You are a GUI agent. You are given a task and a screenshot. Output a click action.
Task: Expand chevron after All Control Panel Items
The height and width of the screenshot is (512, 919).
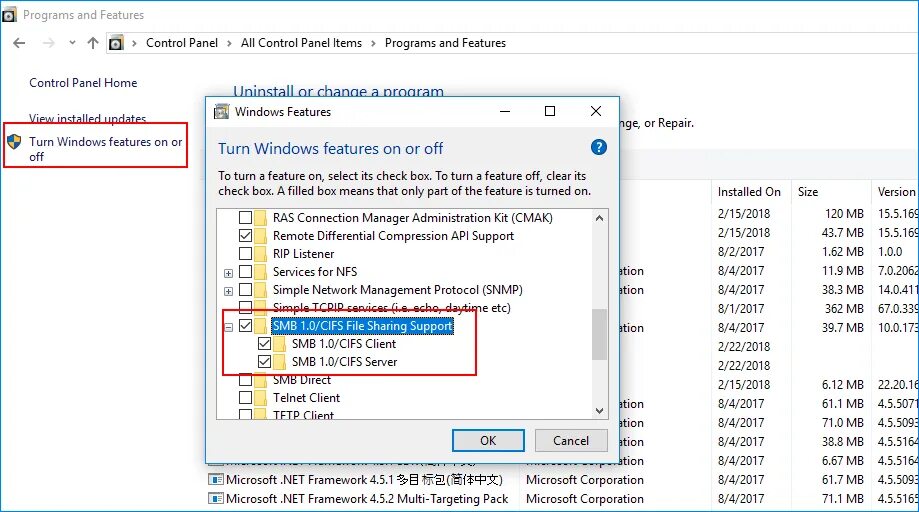tap(373, 43)
